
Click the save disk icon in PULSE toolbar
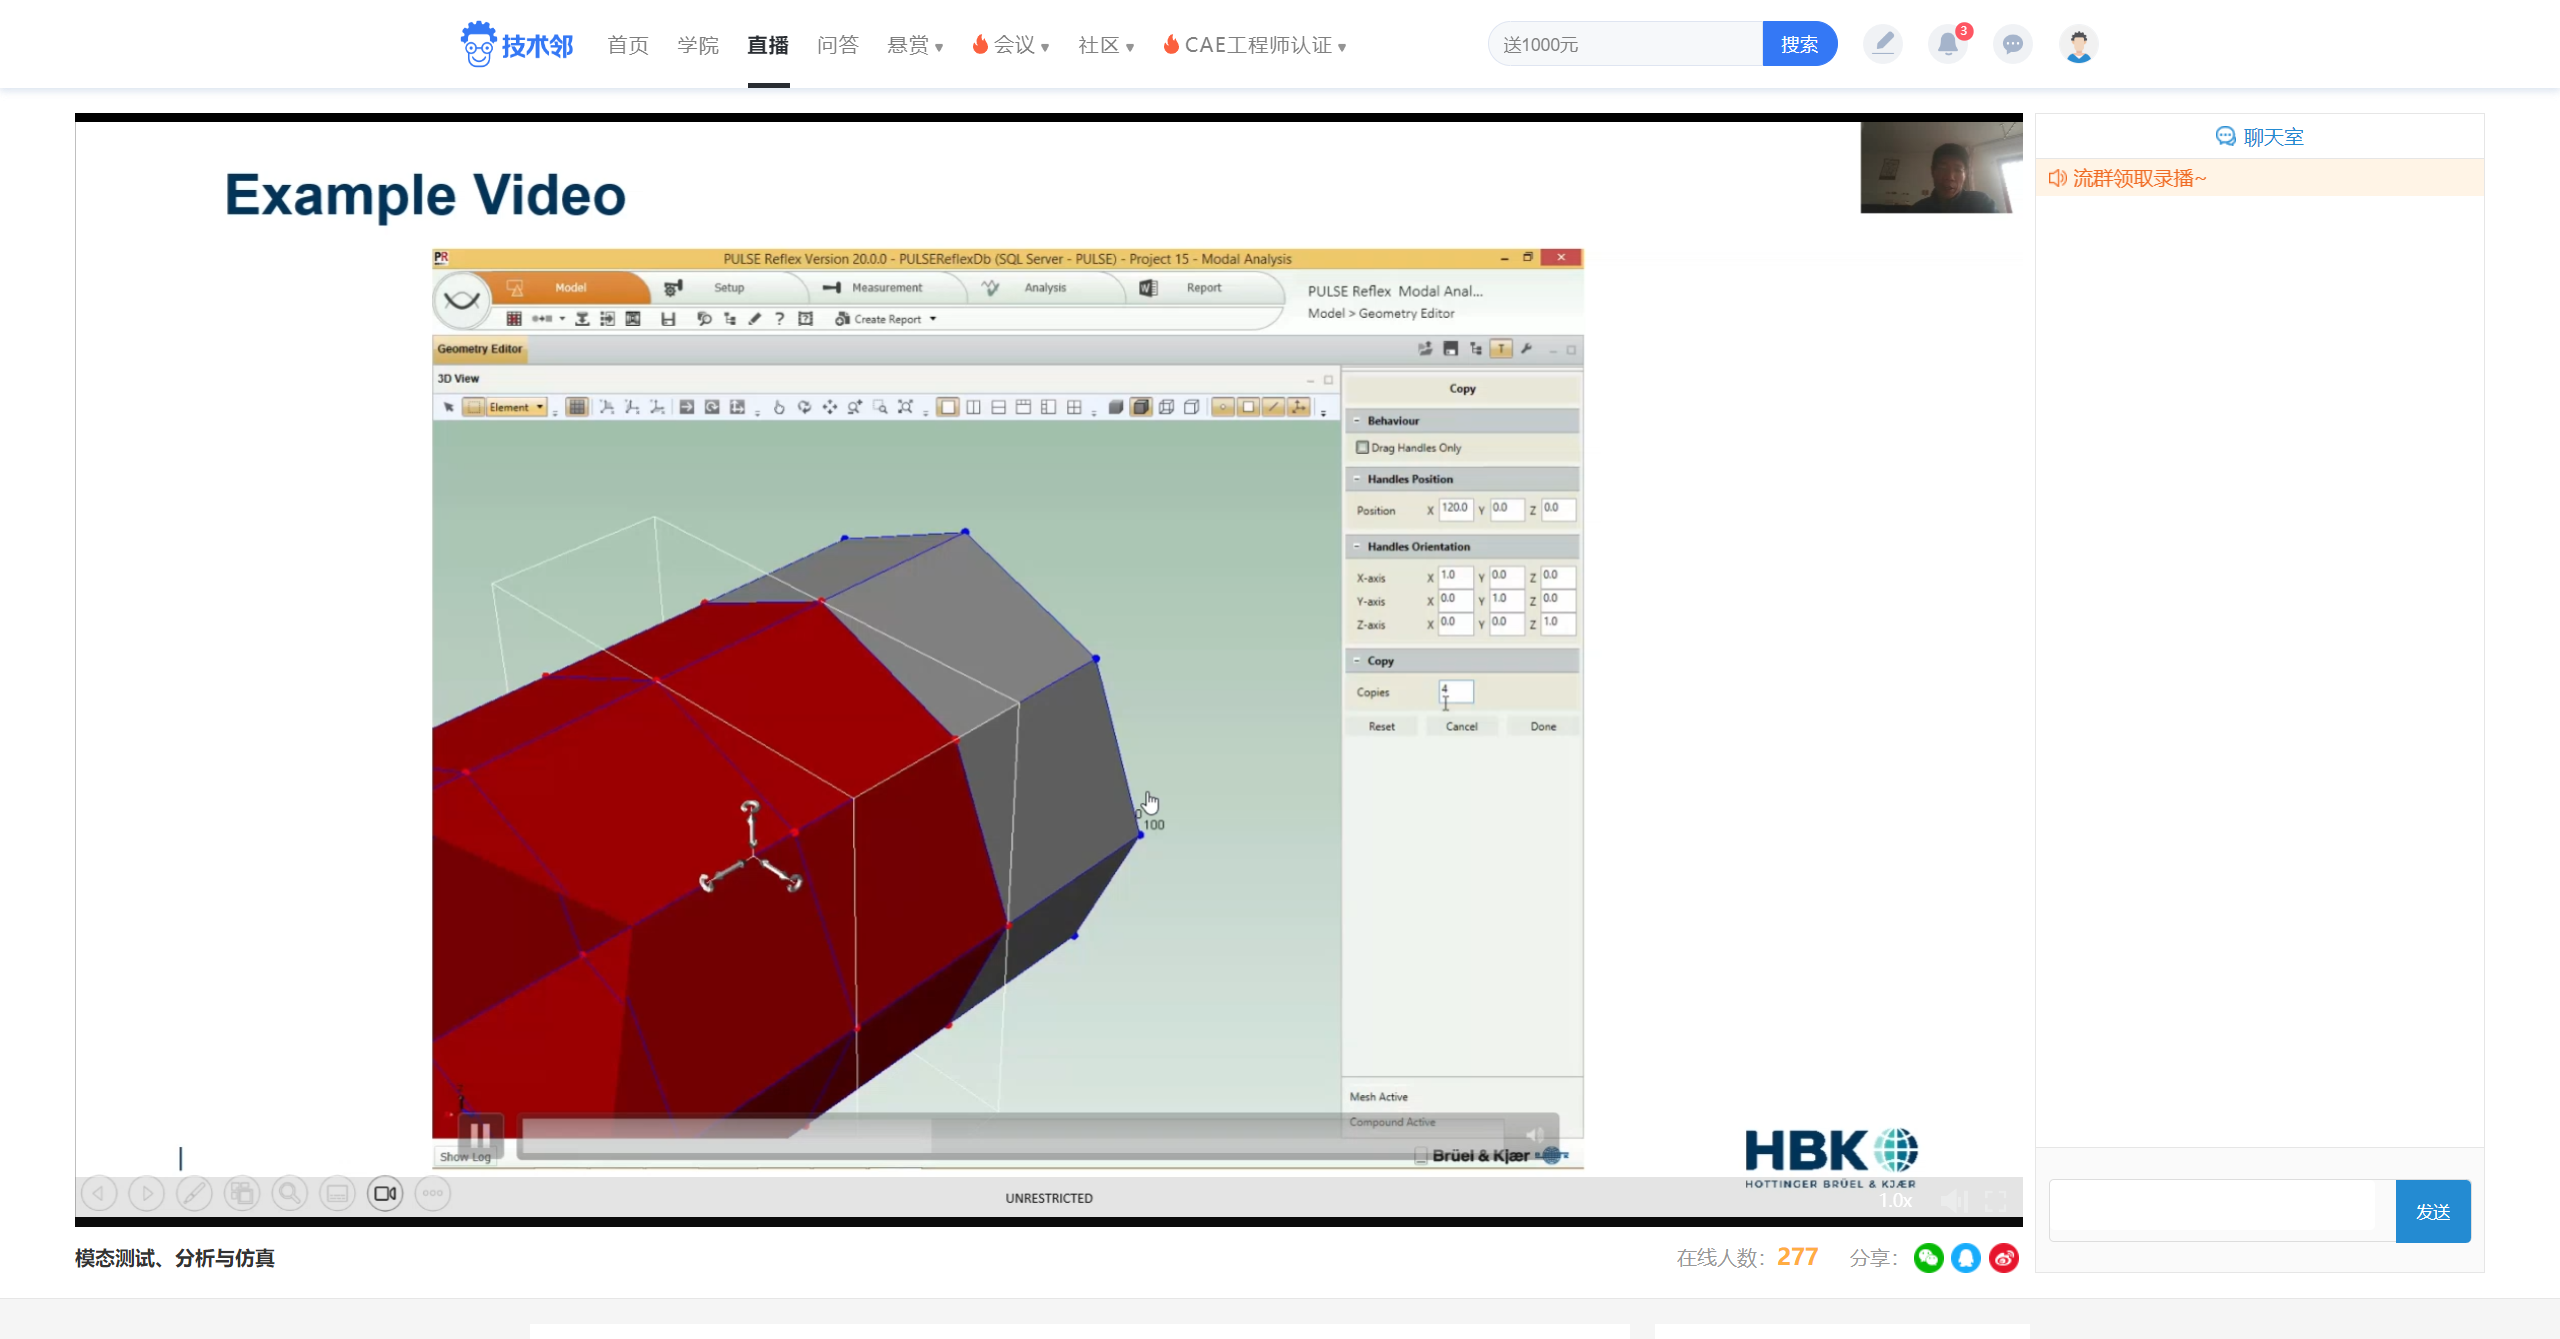pyautogui.click(x=668, y=319)
